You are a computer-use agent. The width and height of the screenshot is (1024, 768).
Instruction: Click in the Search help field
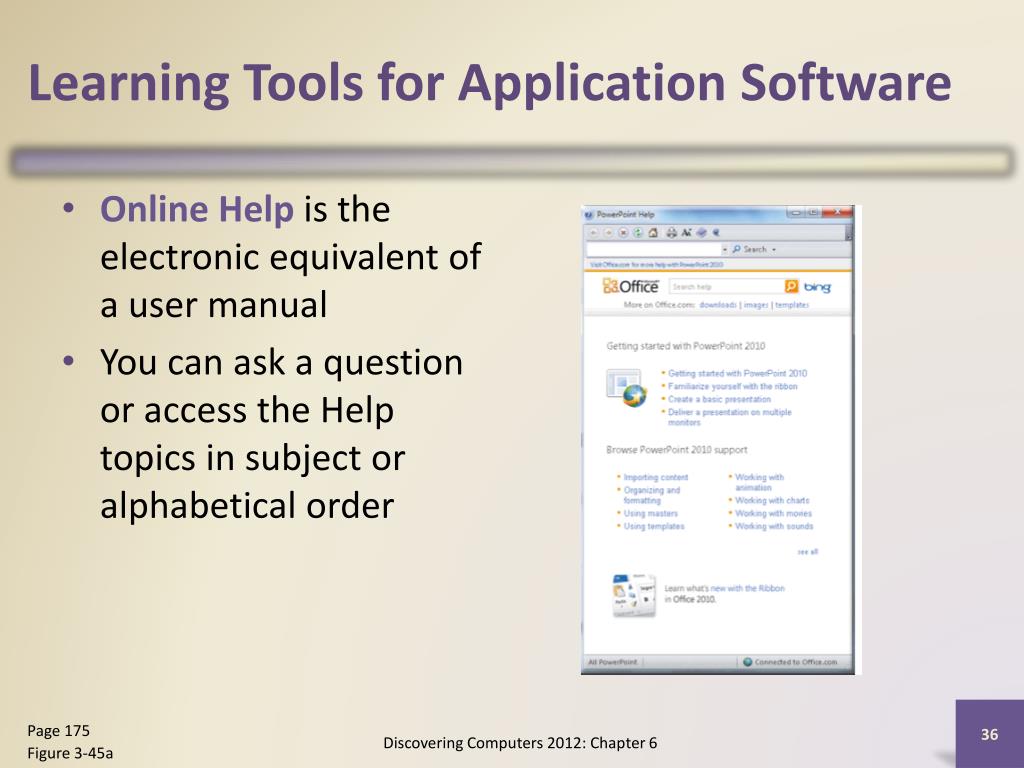tap(726, 286)
